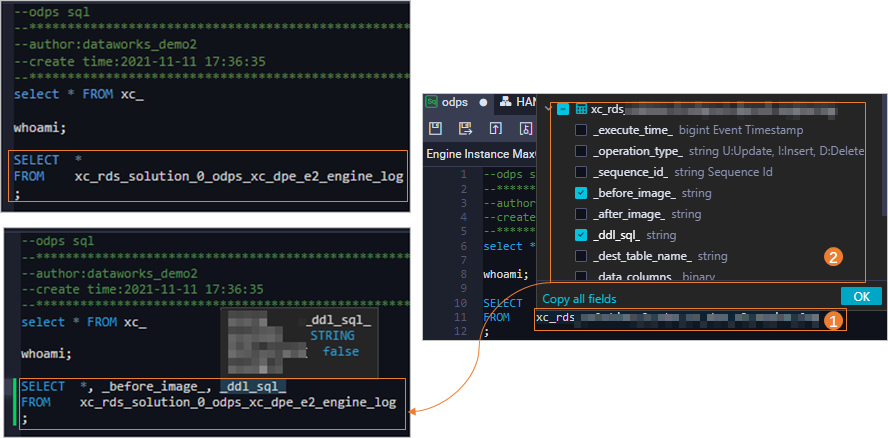Click the create time comment in bottom-left editor

(143, 290)
